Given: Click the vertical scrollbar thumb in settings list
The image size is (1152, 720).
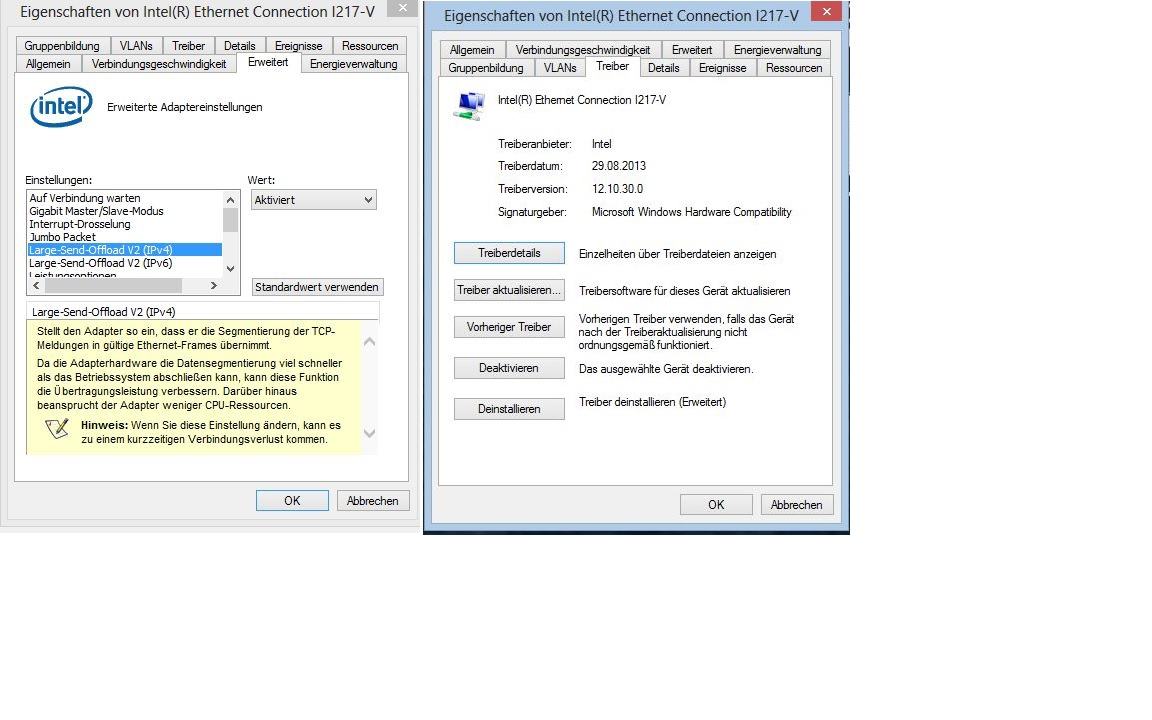Looking at the screenshot, I should 231,220.
